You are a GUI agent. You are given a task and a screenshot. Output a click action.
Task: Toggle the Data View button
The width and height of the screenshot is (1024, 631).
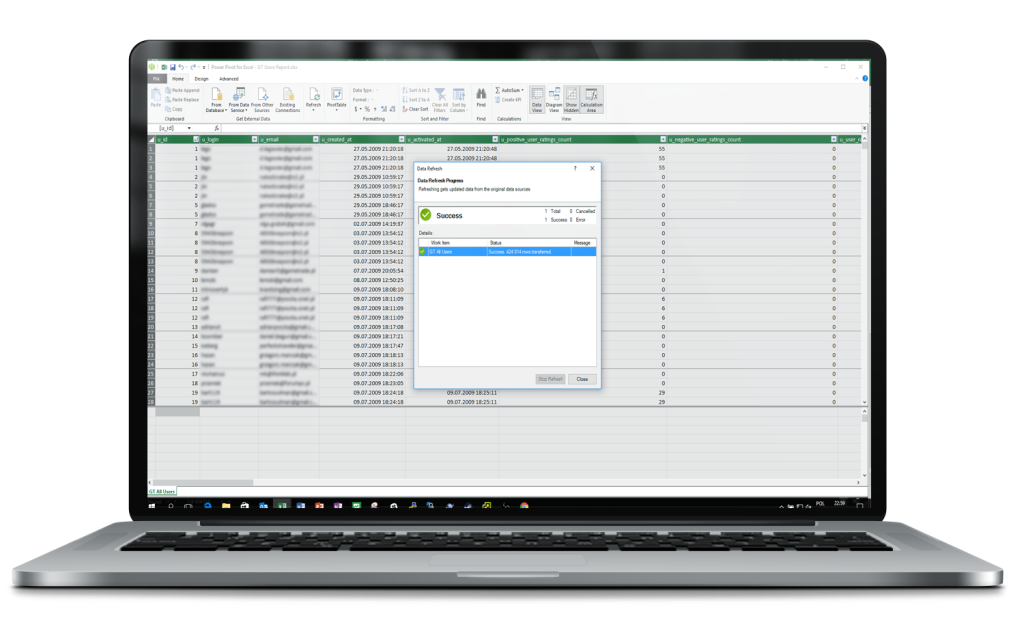pyautogui.click(x=537, y=96)
